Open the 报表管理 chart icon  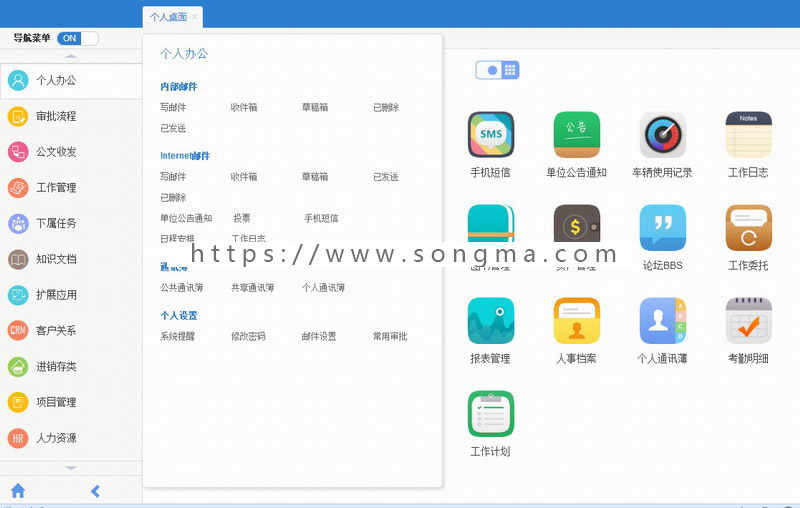491,320
